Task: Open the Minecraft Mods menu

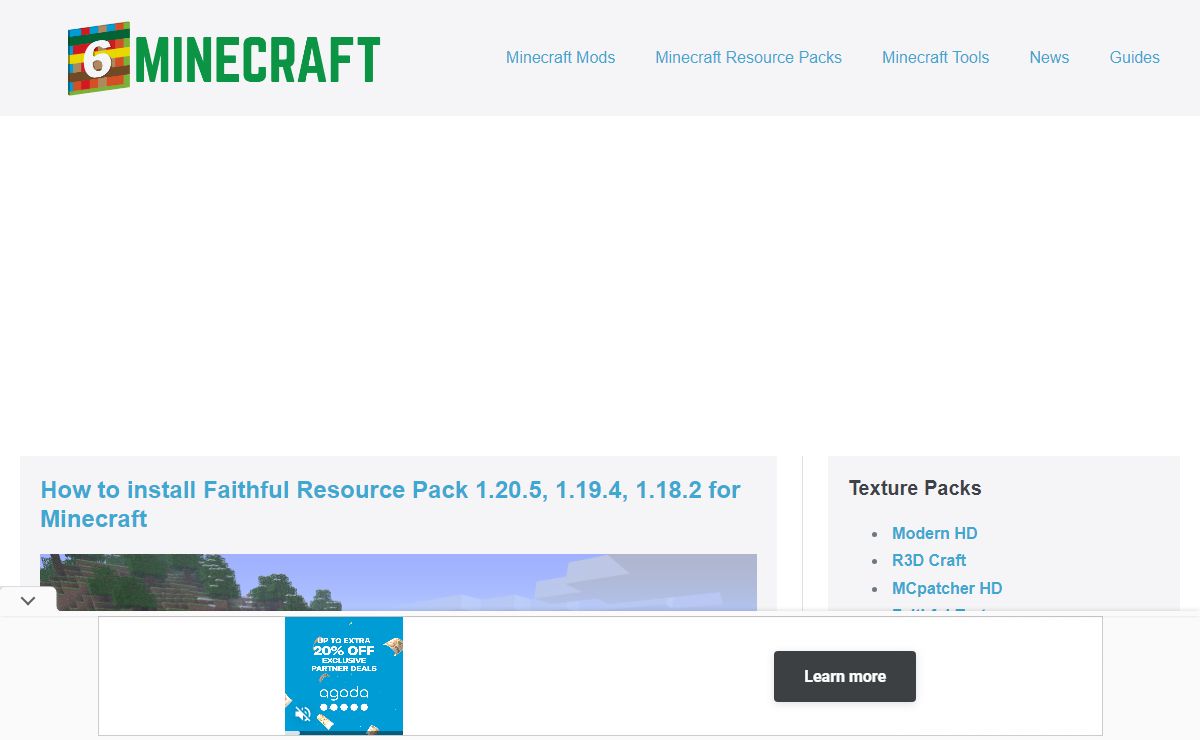Action: 560,57
